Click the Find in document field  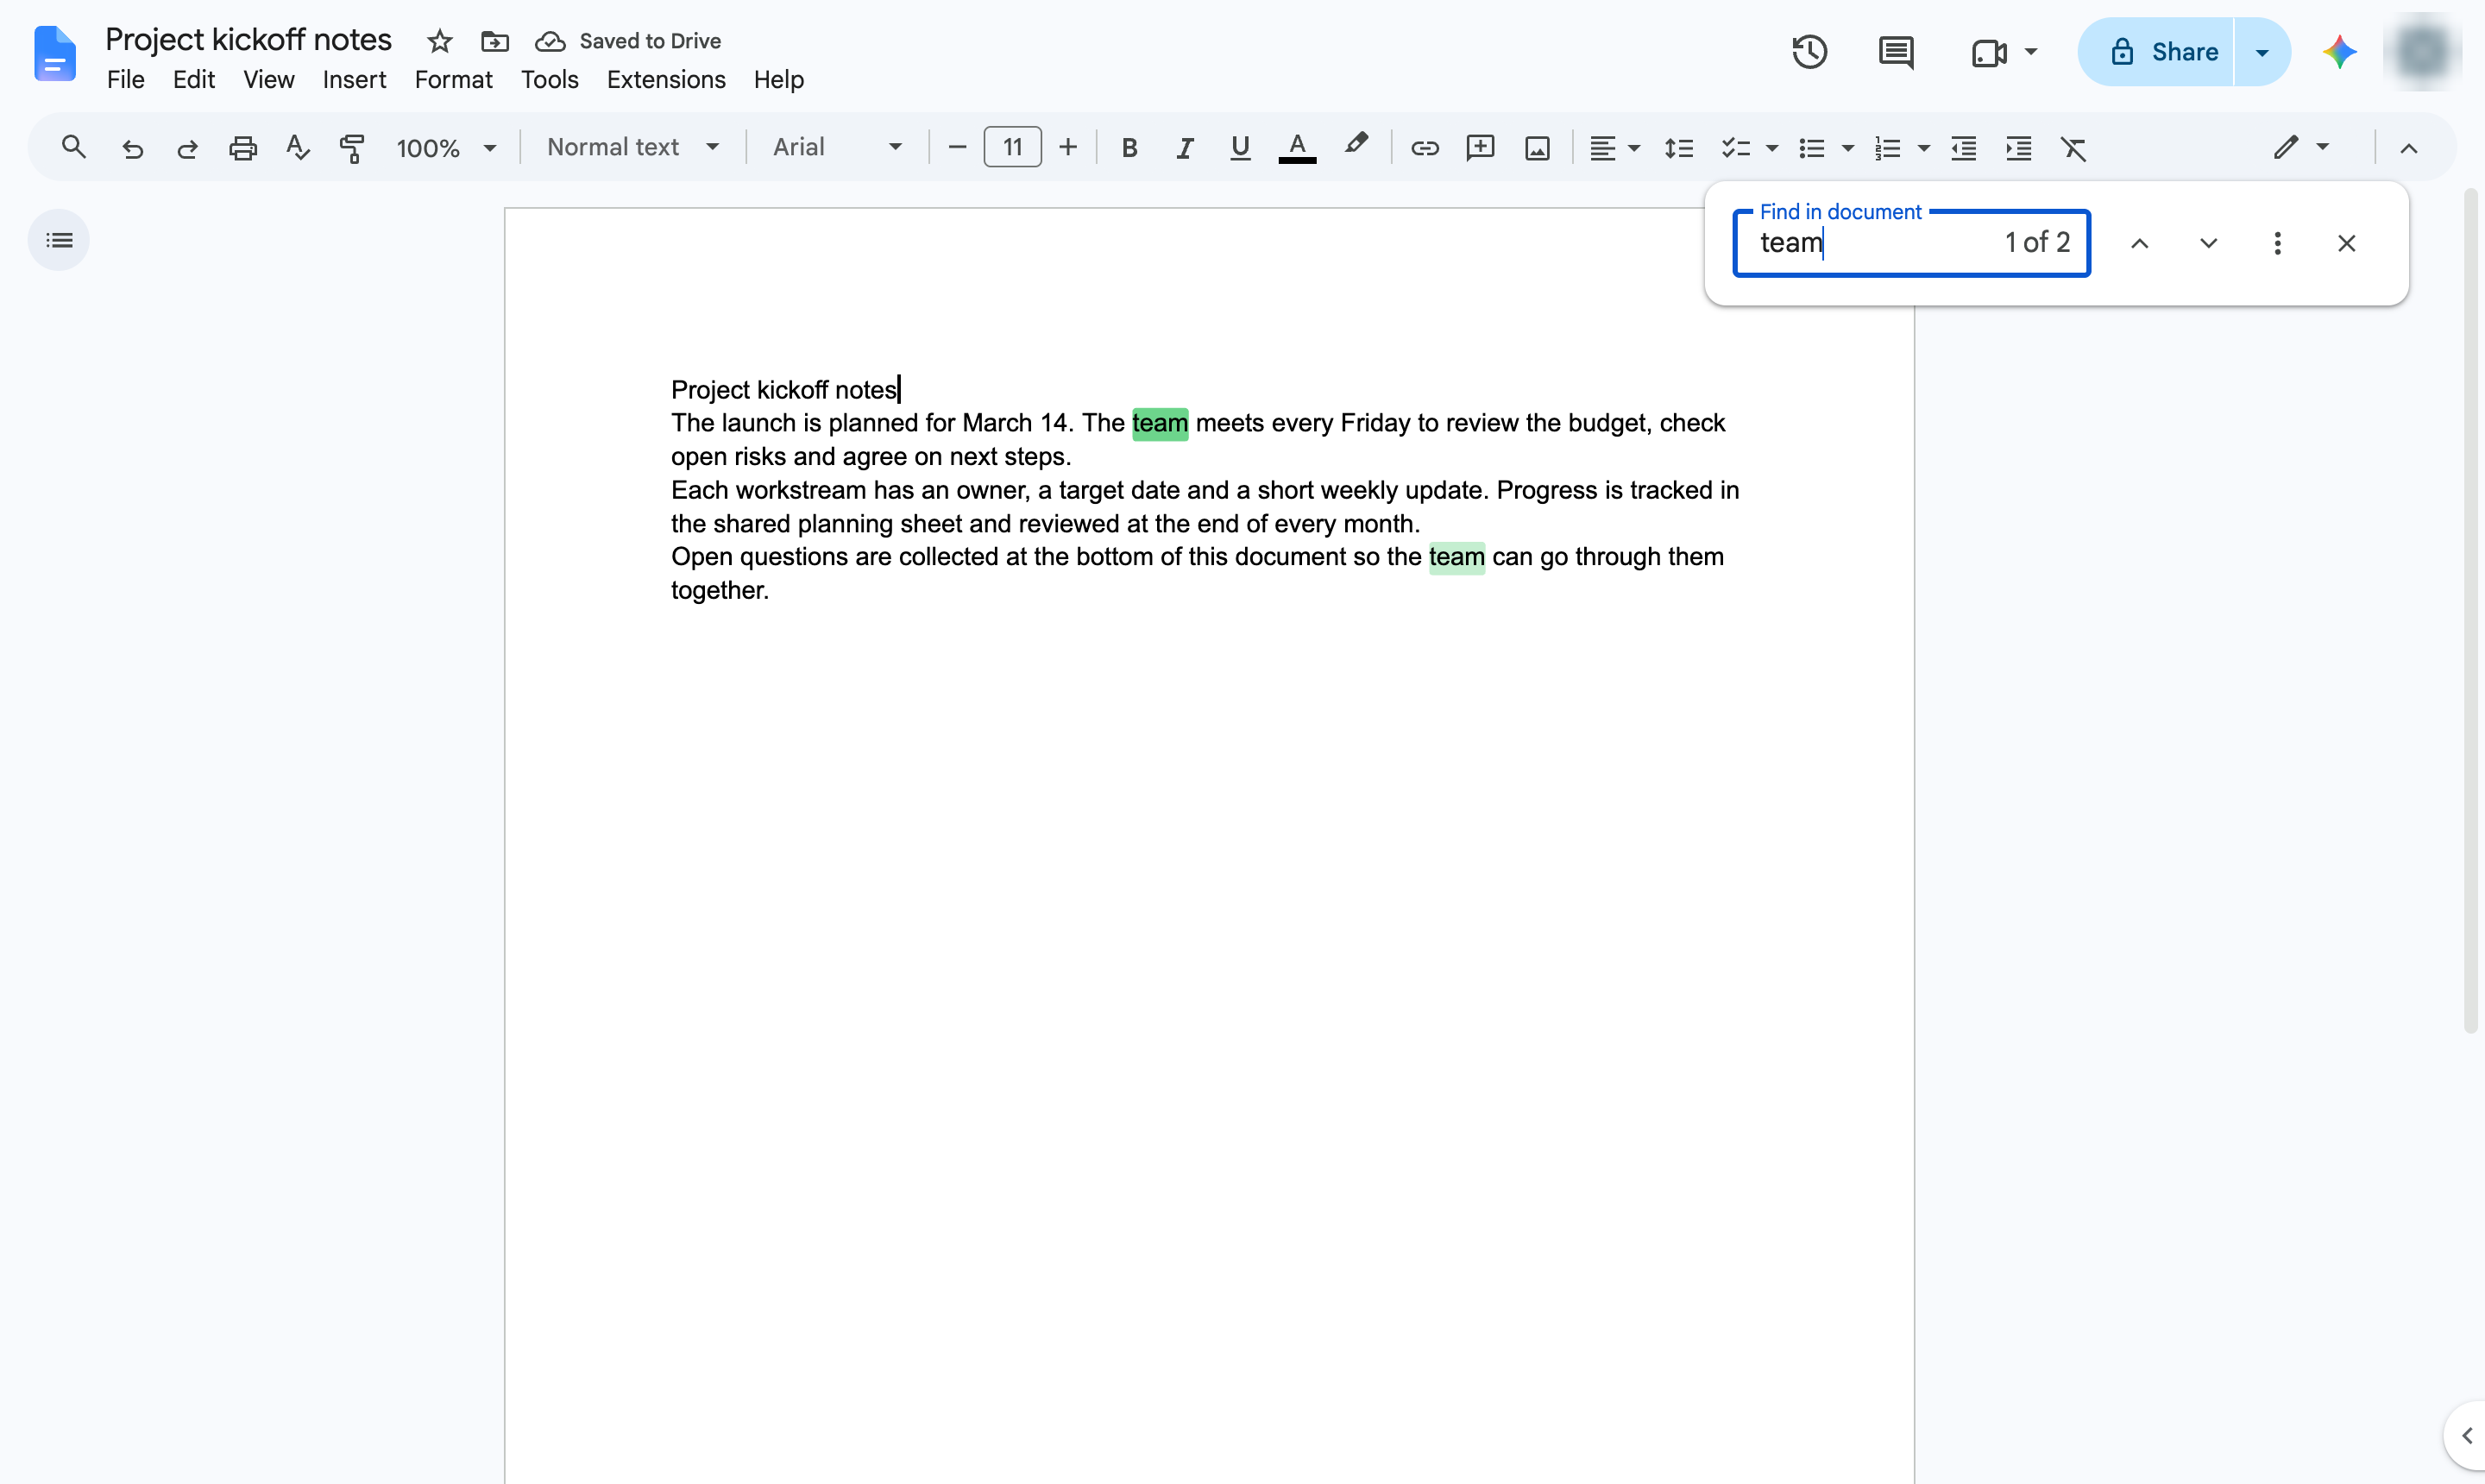(1911, 243)
